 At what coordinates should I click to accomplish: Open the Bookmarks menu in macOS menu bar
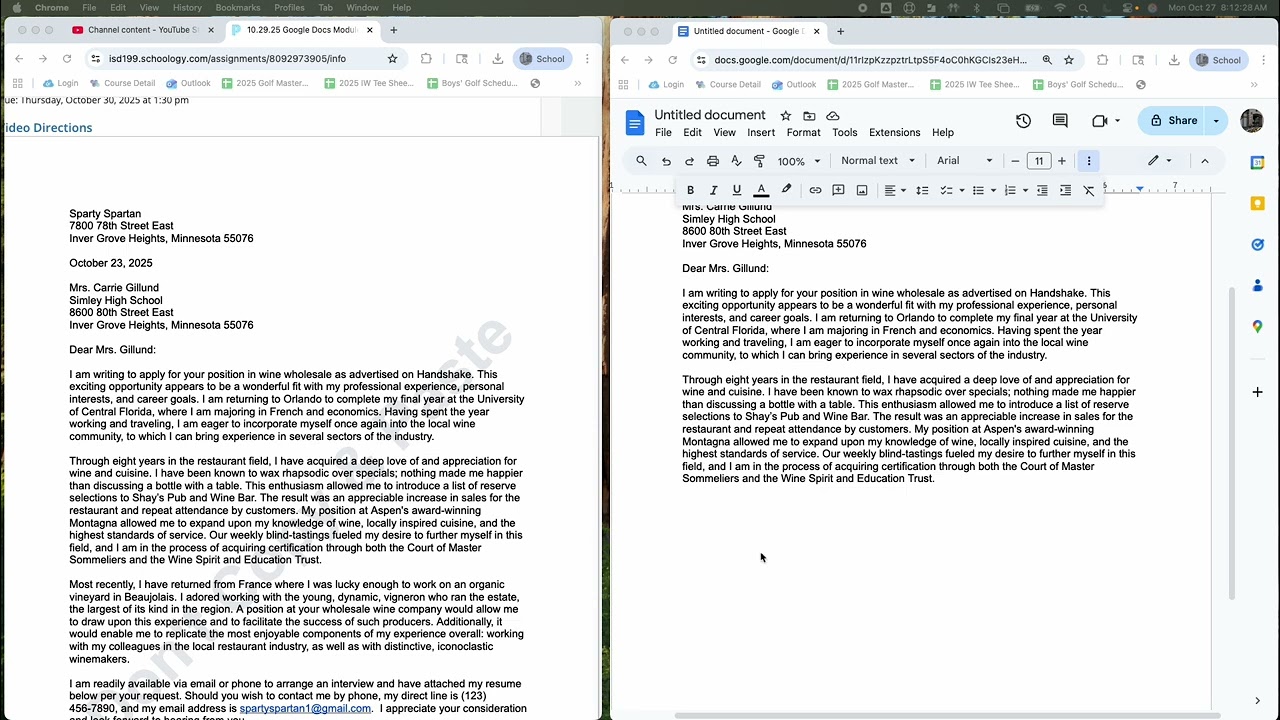point(238,8)
